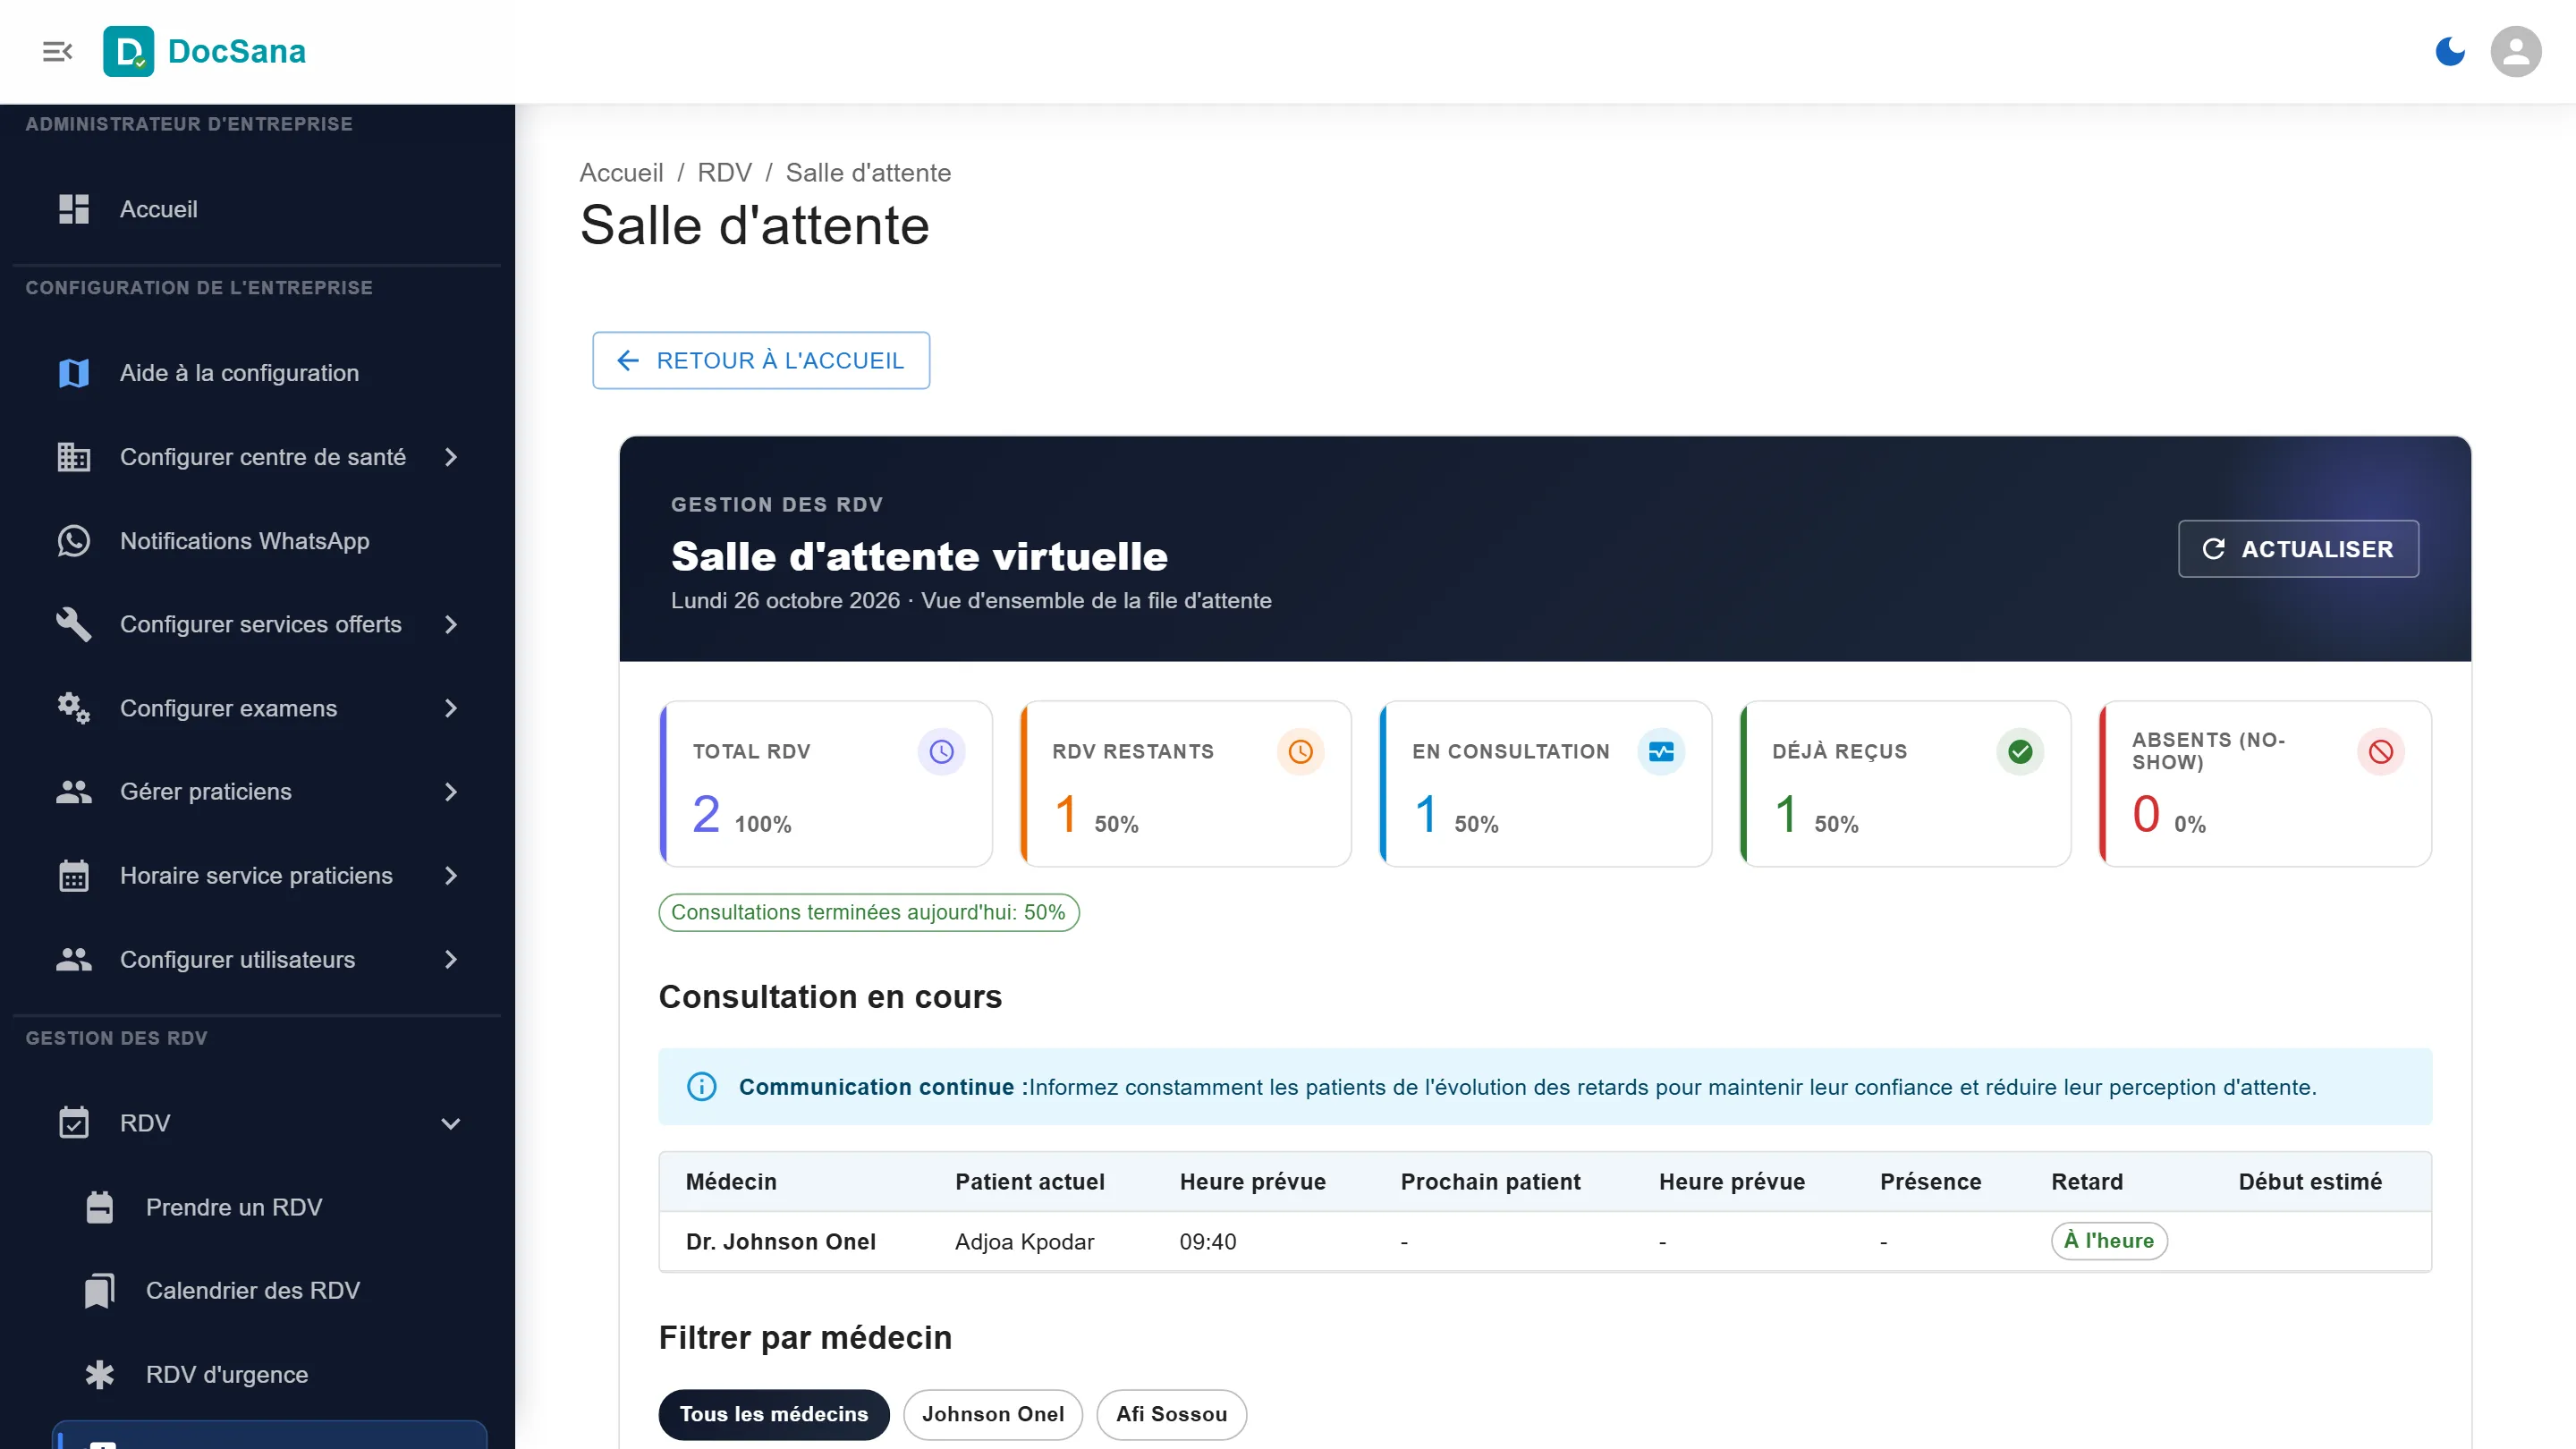Viewport: 2576px width, 1449px height.
Task: Collapse the sidebar with the hamburger menu icon
Action: coord(58,51)
